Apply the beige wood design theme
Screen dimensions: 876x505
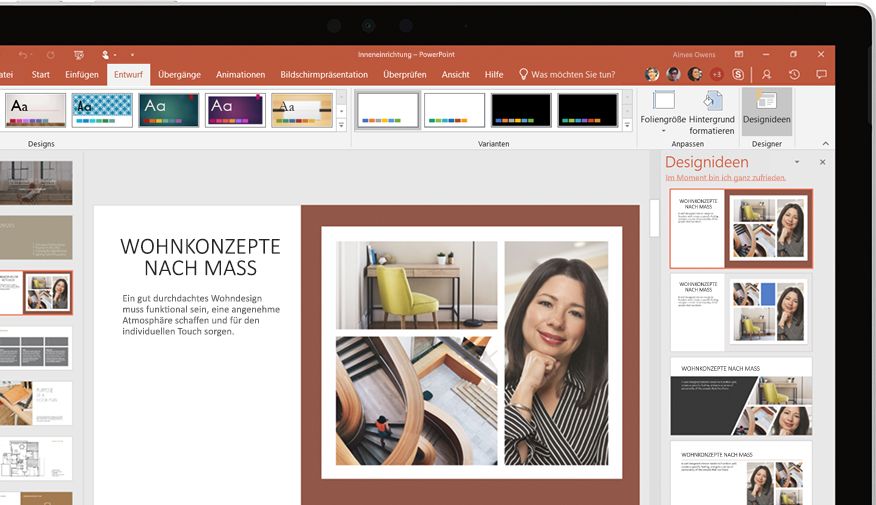click(302, 110)
